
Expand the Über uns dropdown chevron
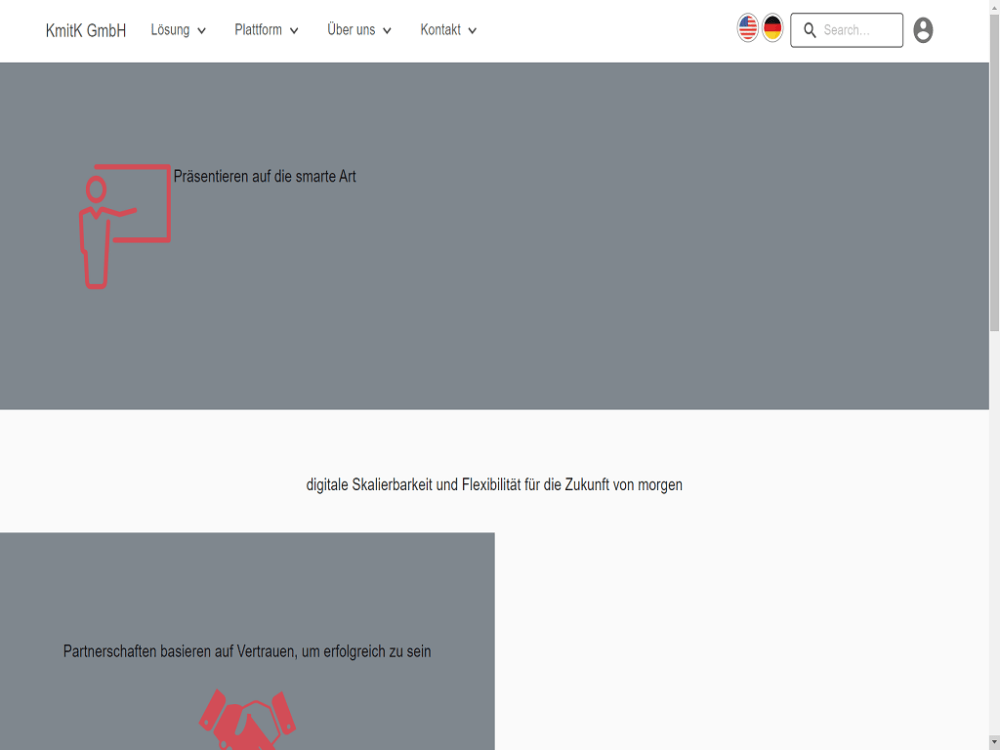pyautogui.click(x=386, y=31)
